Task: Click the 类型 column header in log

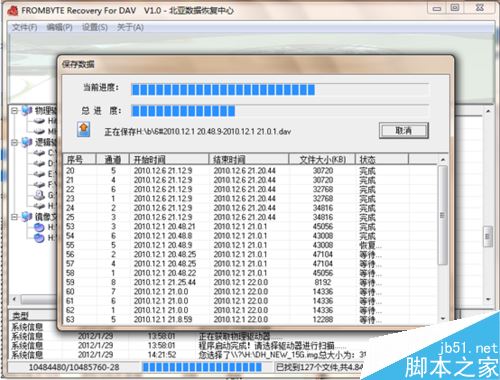Action: 33,315
